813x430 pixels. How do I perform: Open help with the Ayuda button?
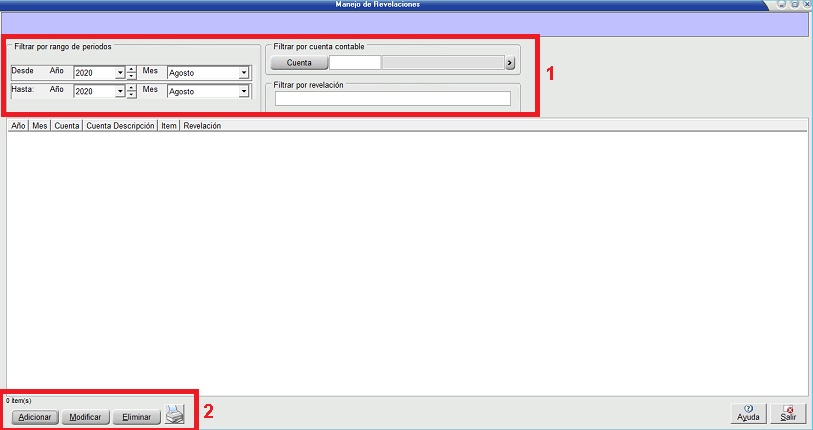coord(748,414)
